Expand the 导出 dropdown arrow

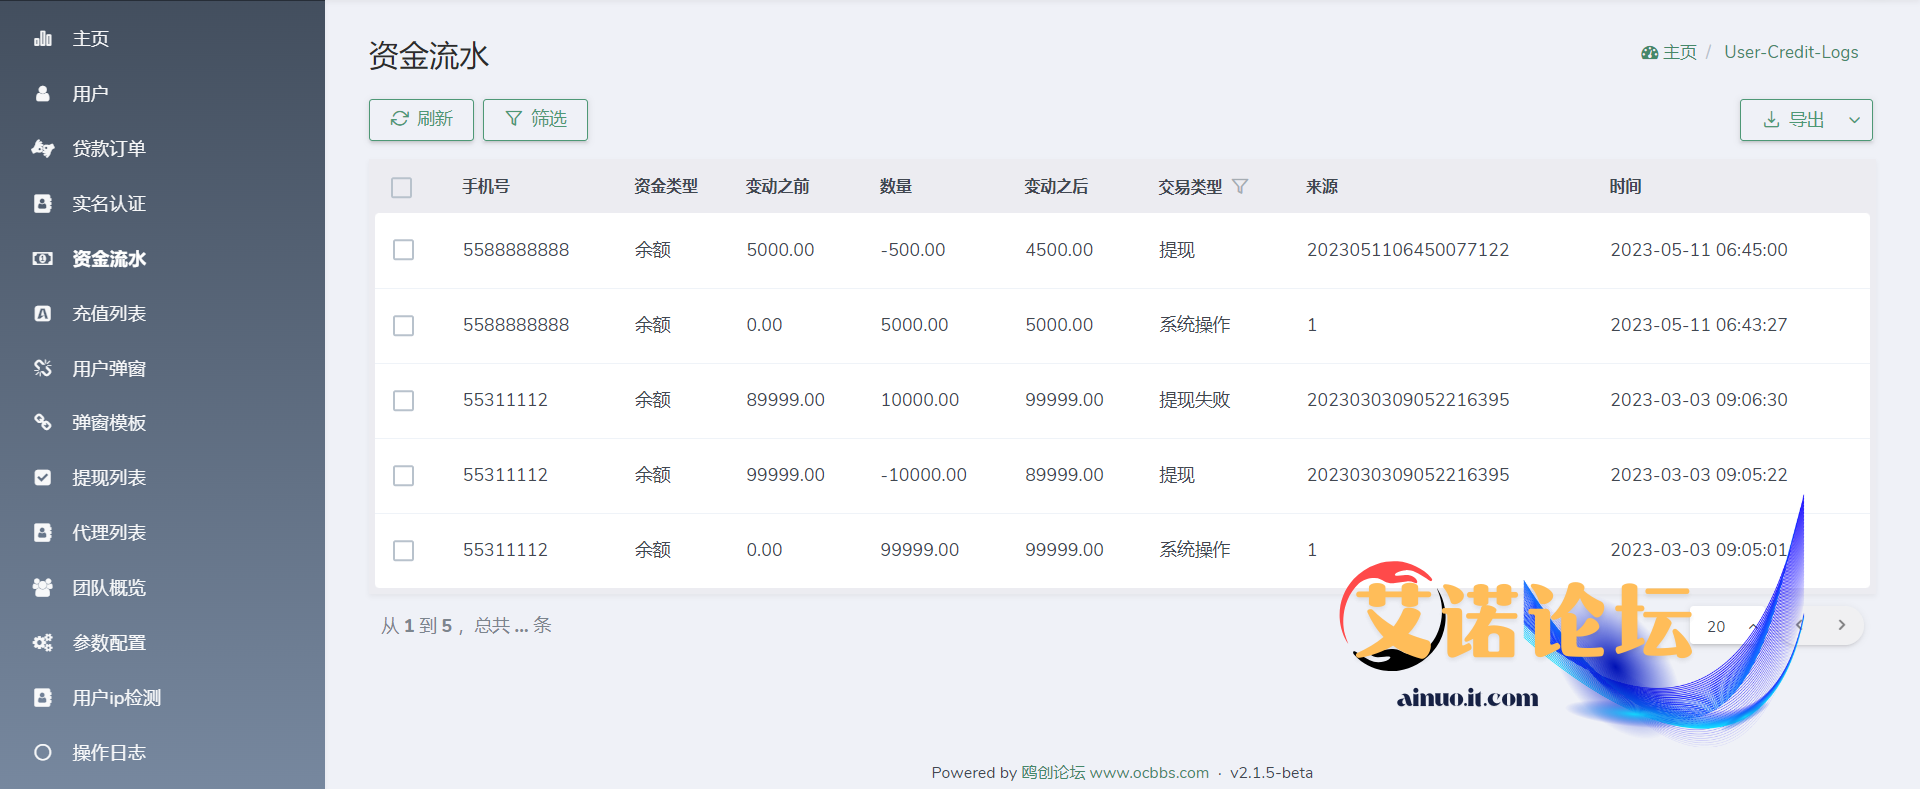click(x=1855, y=120)
